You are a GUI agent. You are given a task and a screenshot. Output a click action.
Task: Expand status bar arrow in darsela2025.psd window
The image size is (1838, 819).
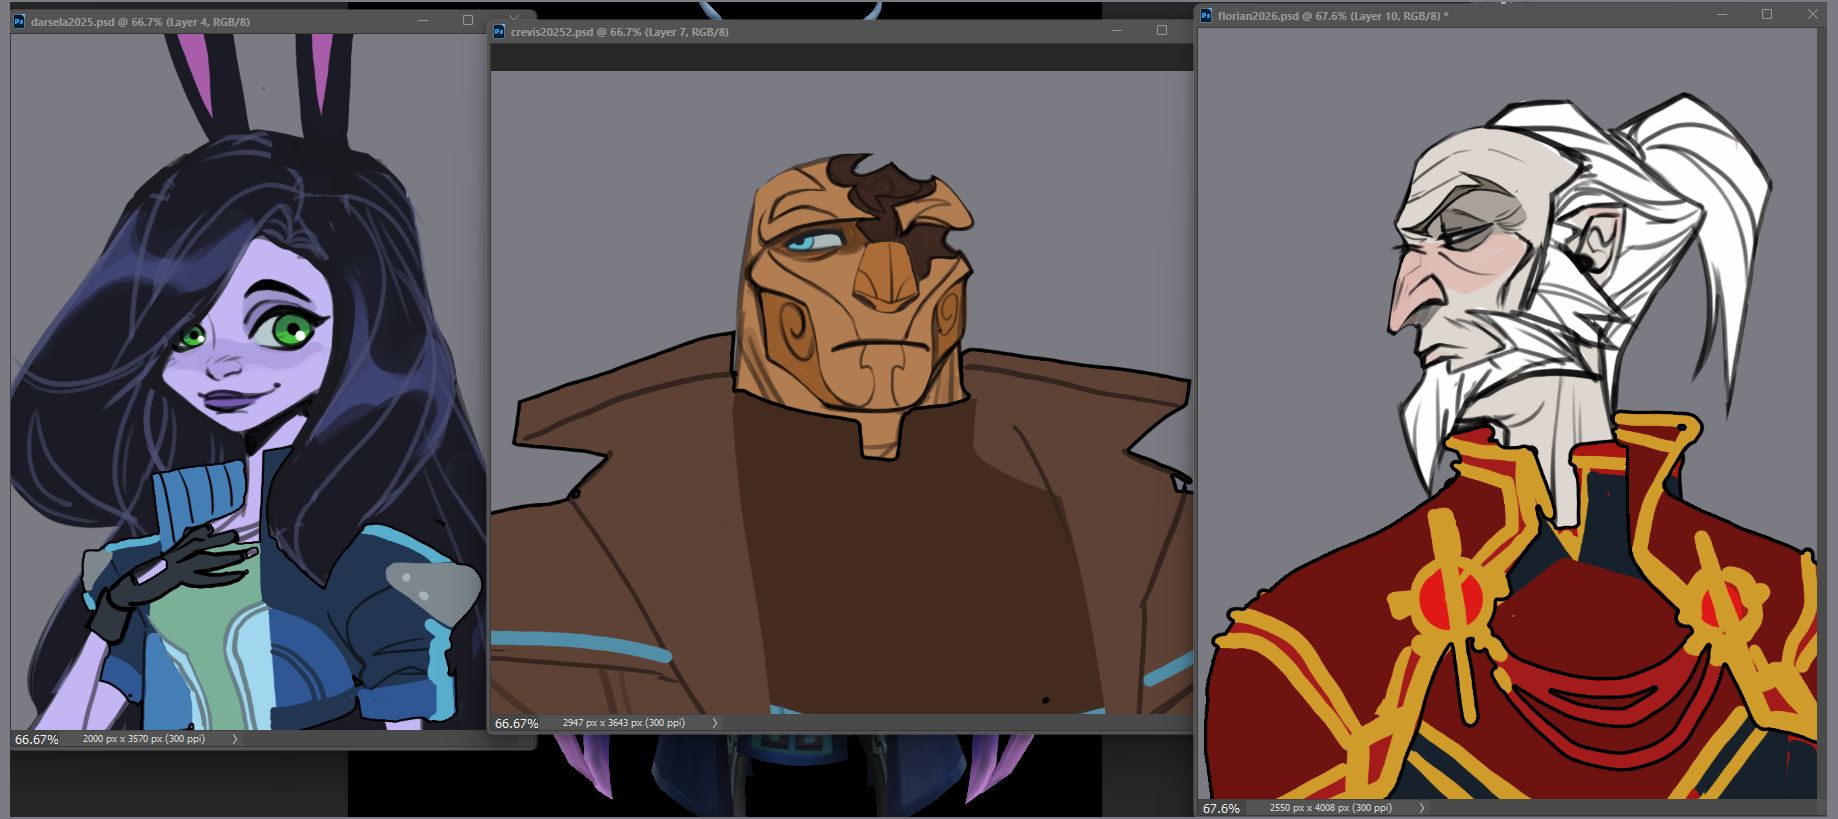click(x=235, y=739)
